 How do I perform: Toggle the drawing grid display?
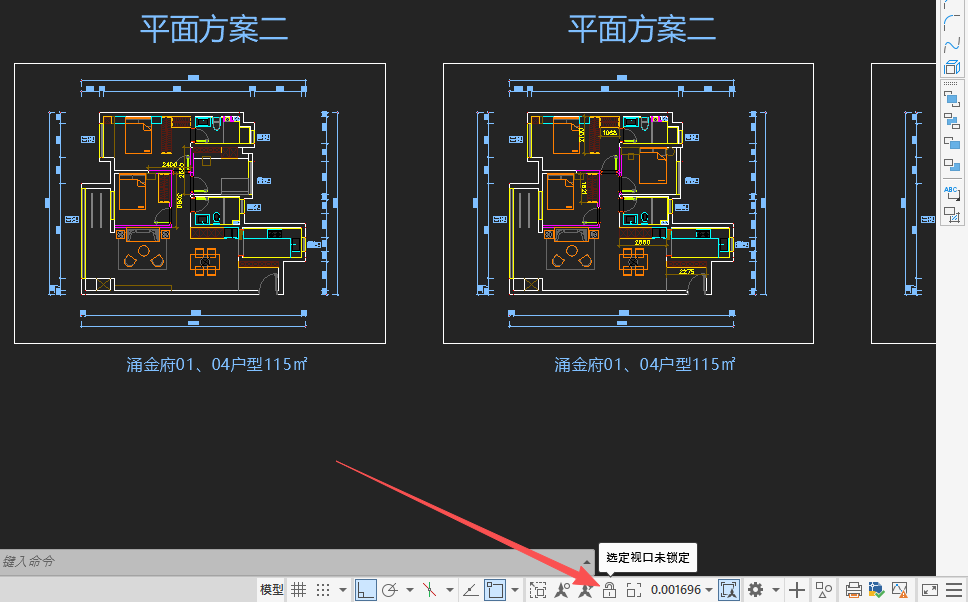coord(298,590)
